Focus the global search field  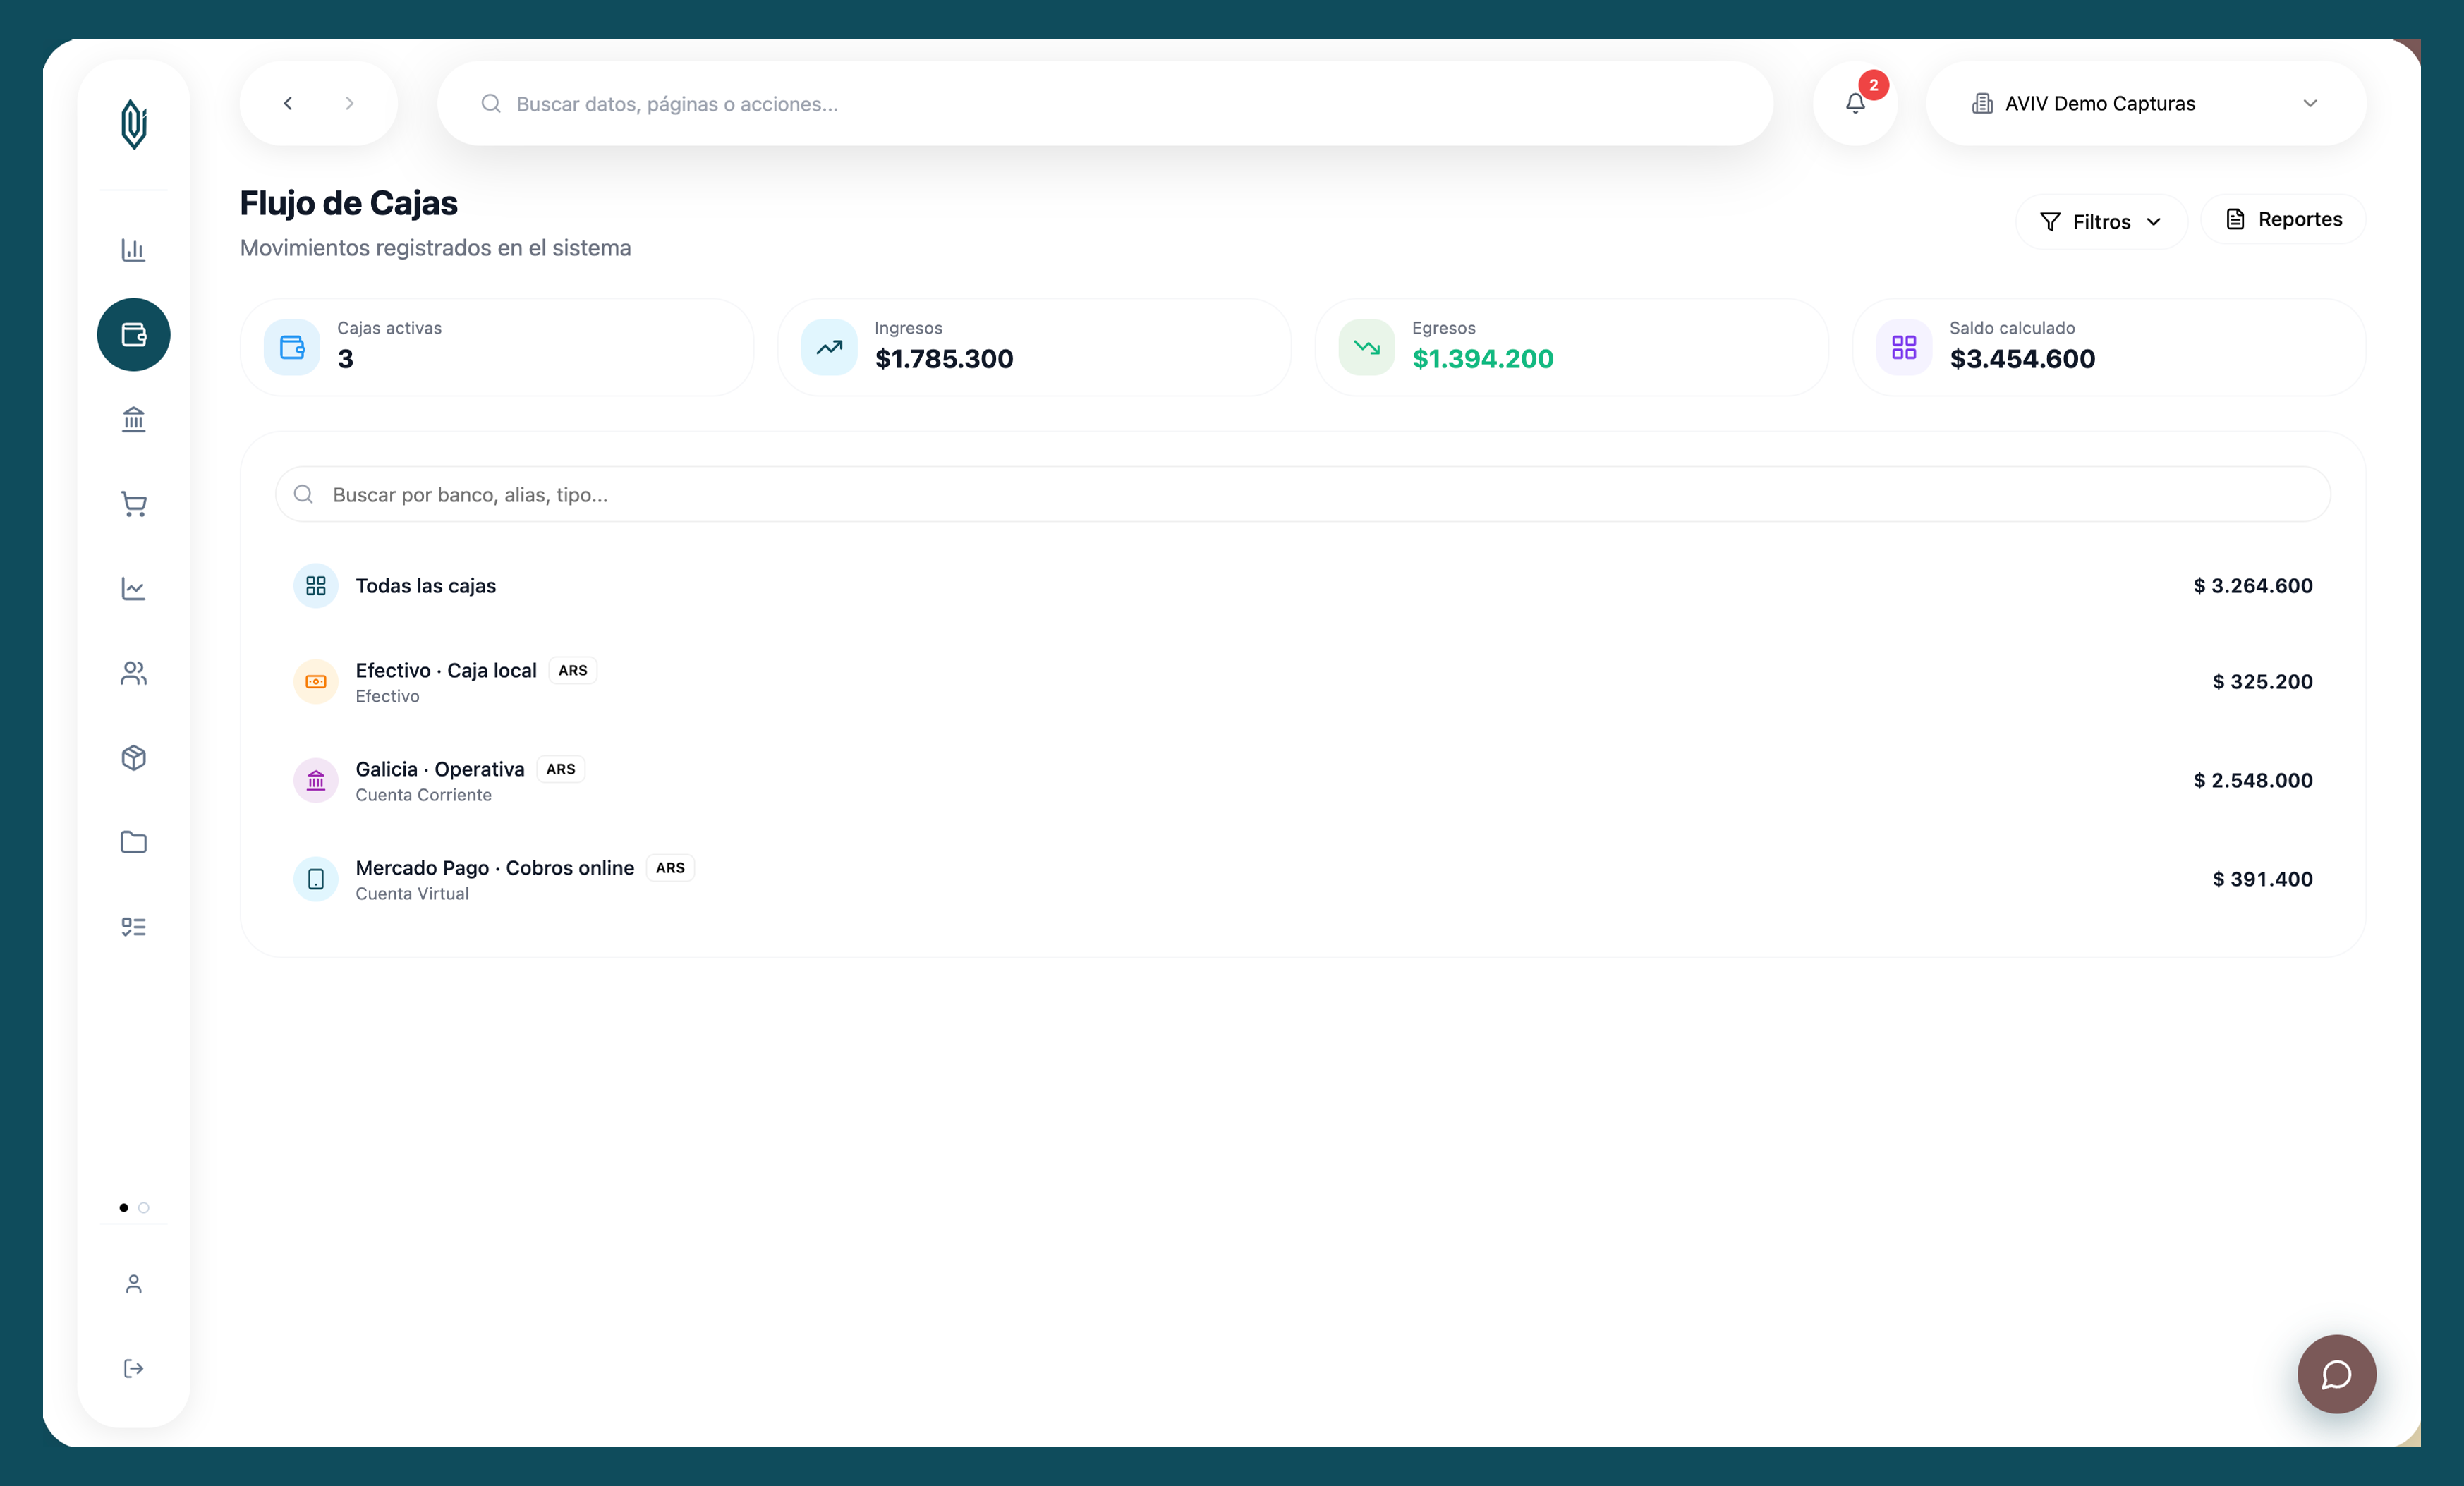pos(1105,103)
